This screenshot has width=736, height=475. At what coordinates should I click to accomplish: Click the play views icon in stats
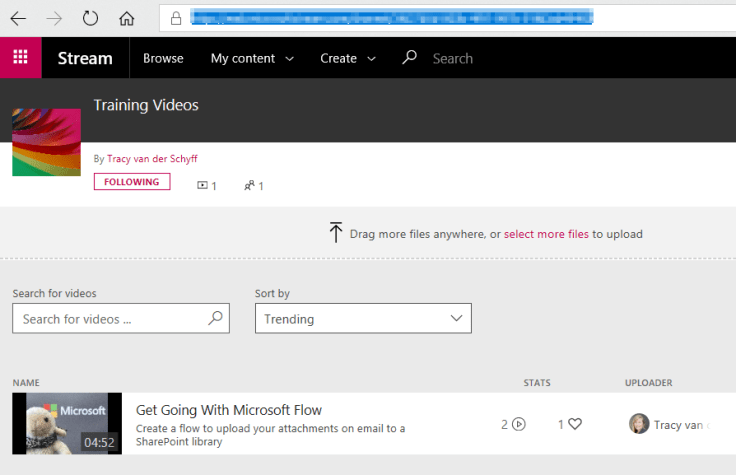pos(518,424)
